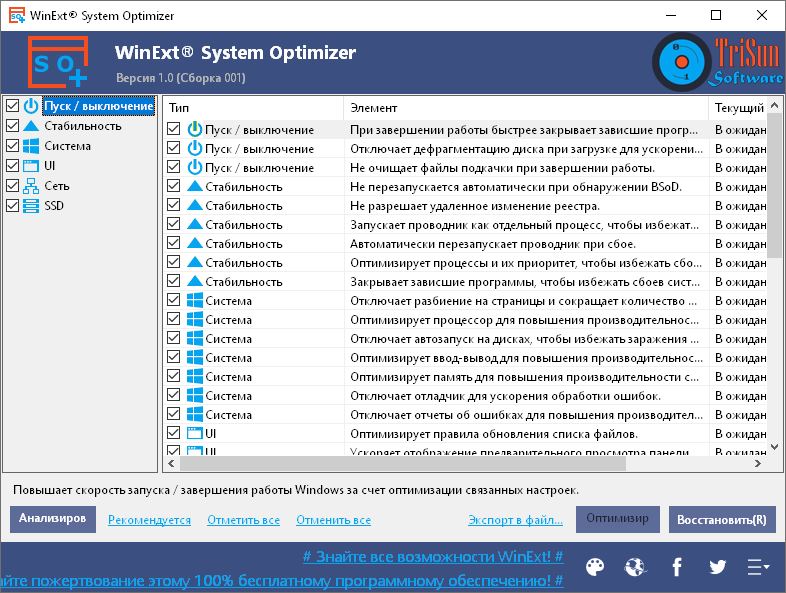Open the Знайте все возможности WinExt link
The image size is (786, 593).
[433, 556]
